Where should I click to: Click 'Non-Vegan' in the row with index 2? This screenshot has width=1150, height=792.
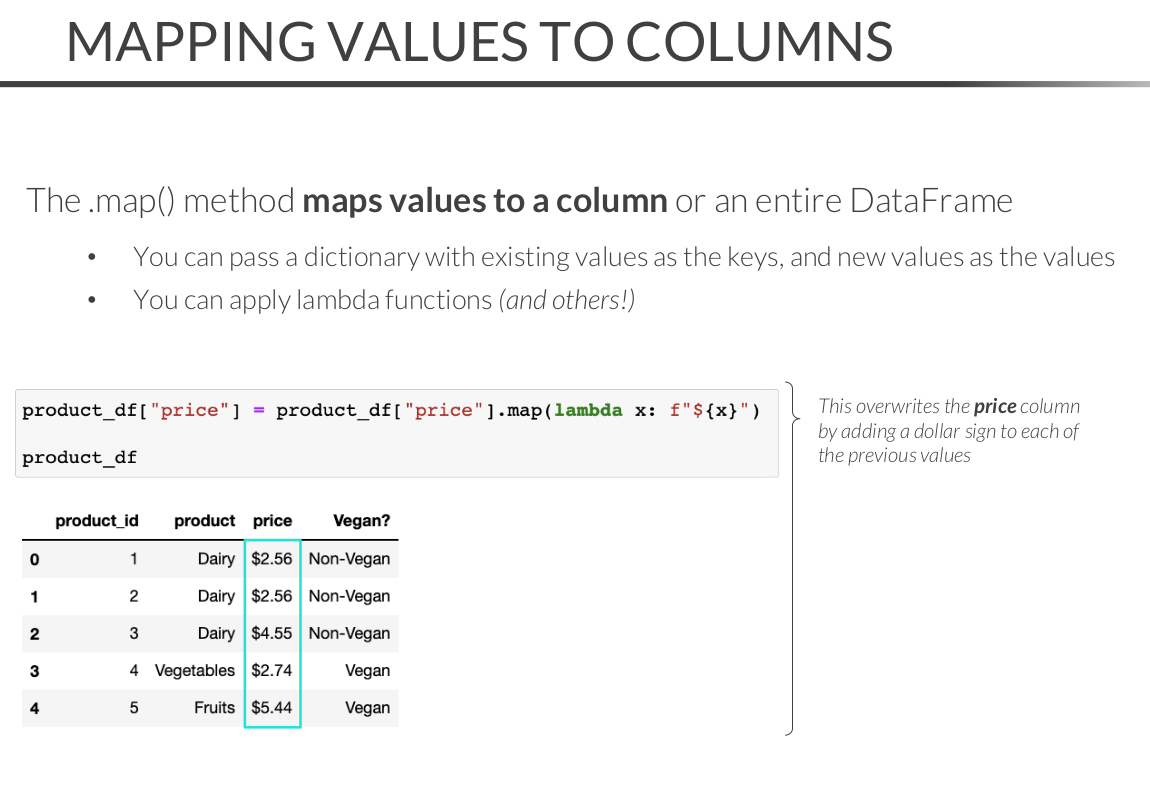pos(349,633)
